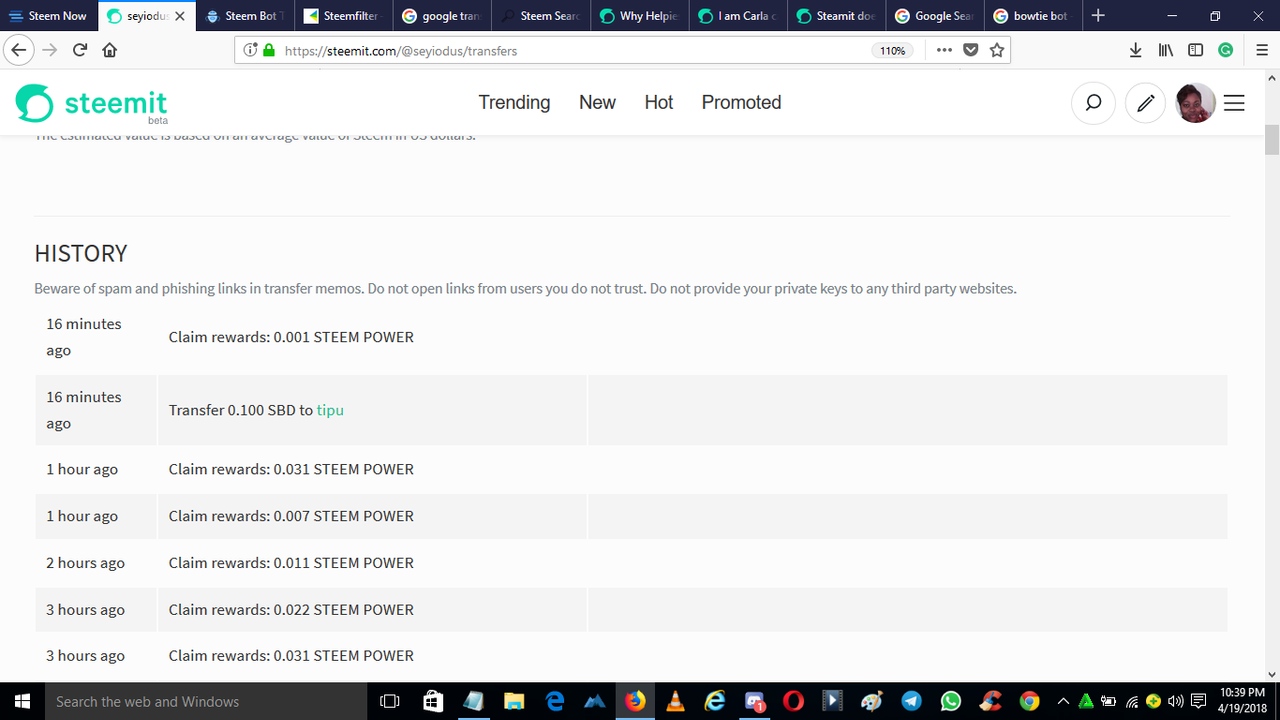
Task: Open the Hot posts feed
Action: (x=659, y=102)
